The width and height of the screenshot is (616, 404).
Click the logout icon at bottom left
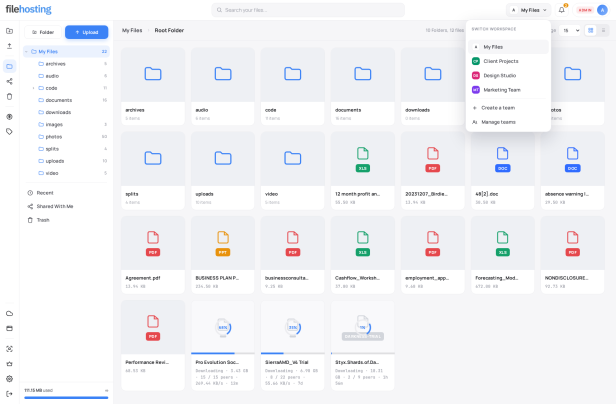click(9, 394)
